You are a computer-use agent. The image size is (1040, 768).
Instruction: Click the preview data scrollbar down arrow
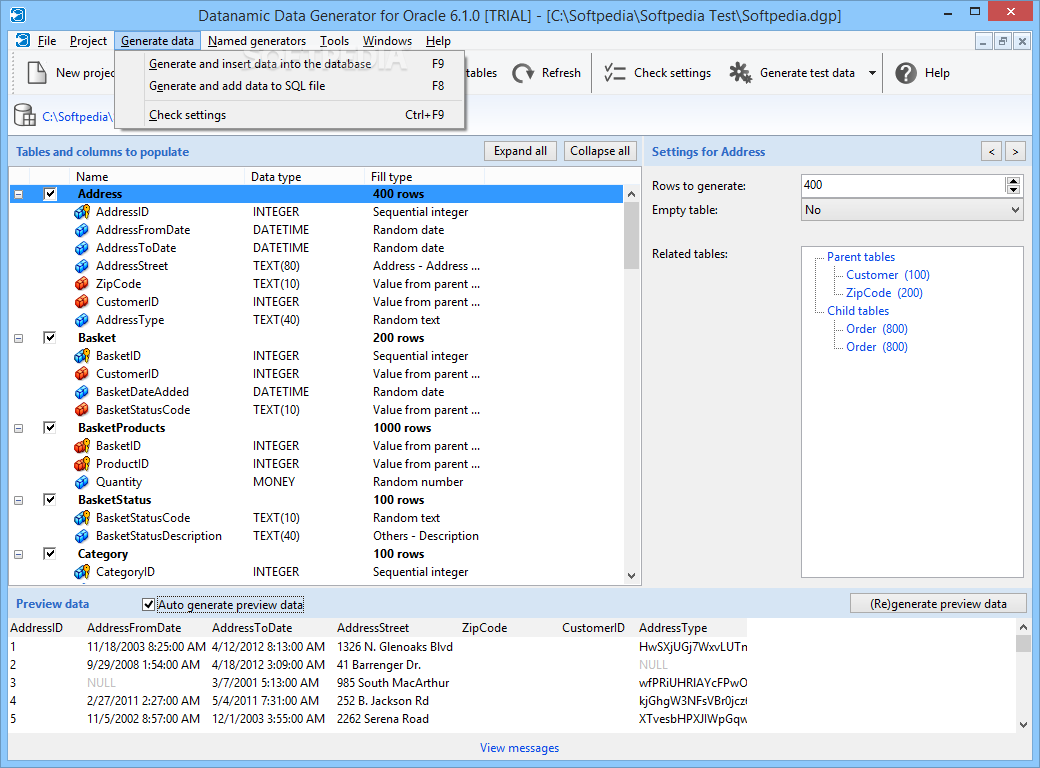click(1023, 725)
